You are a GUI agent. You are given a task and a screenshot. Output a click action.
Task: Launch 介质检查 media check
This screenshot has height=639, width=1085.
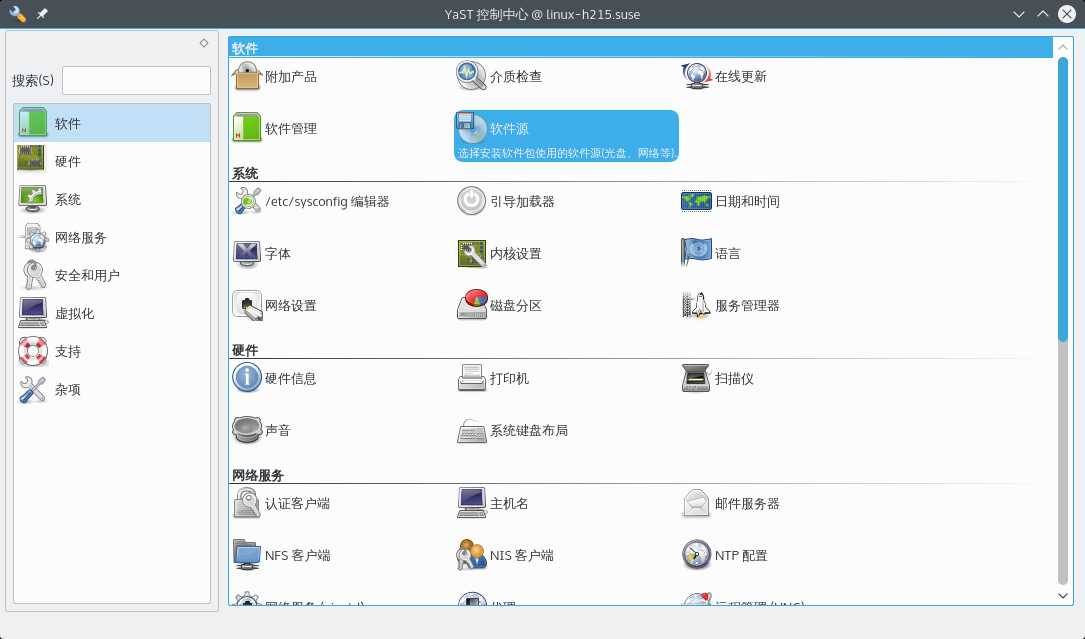click(x=499, y=76)
